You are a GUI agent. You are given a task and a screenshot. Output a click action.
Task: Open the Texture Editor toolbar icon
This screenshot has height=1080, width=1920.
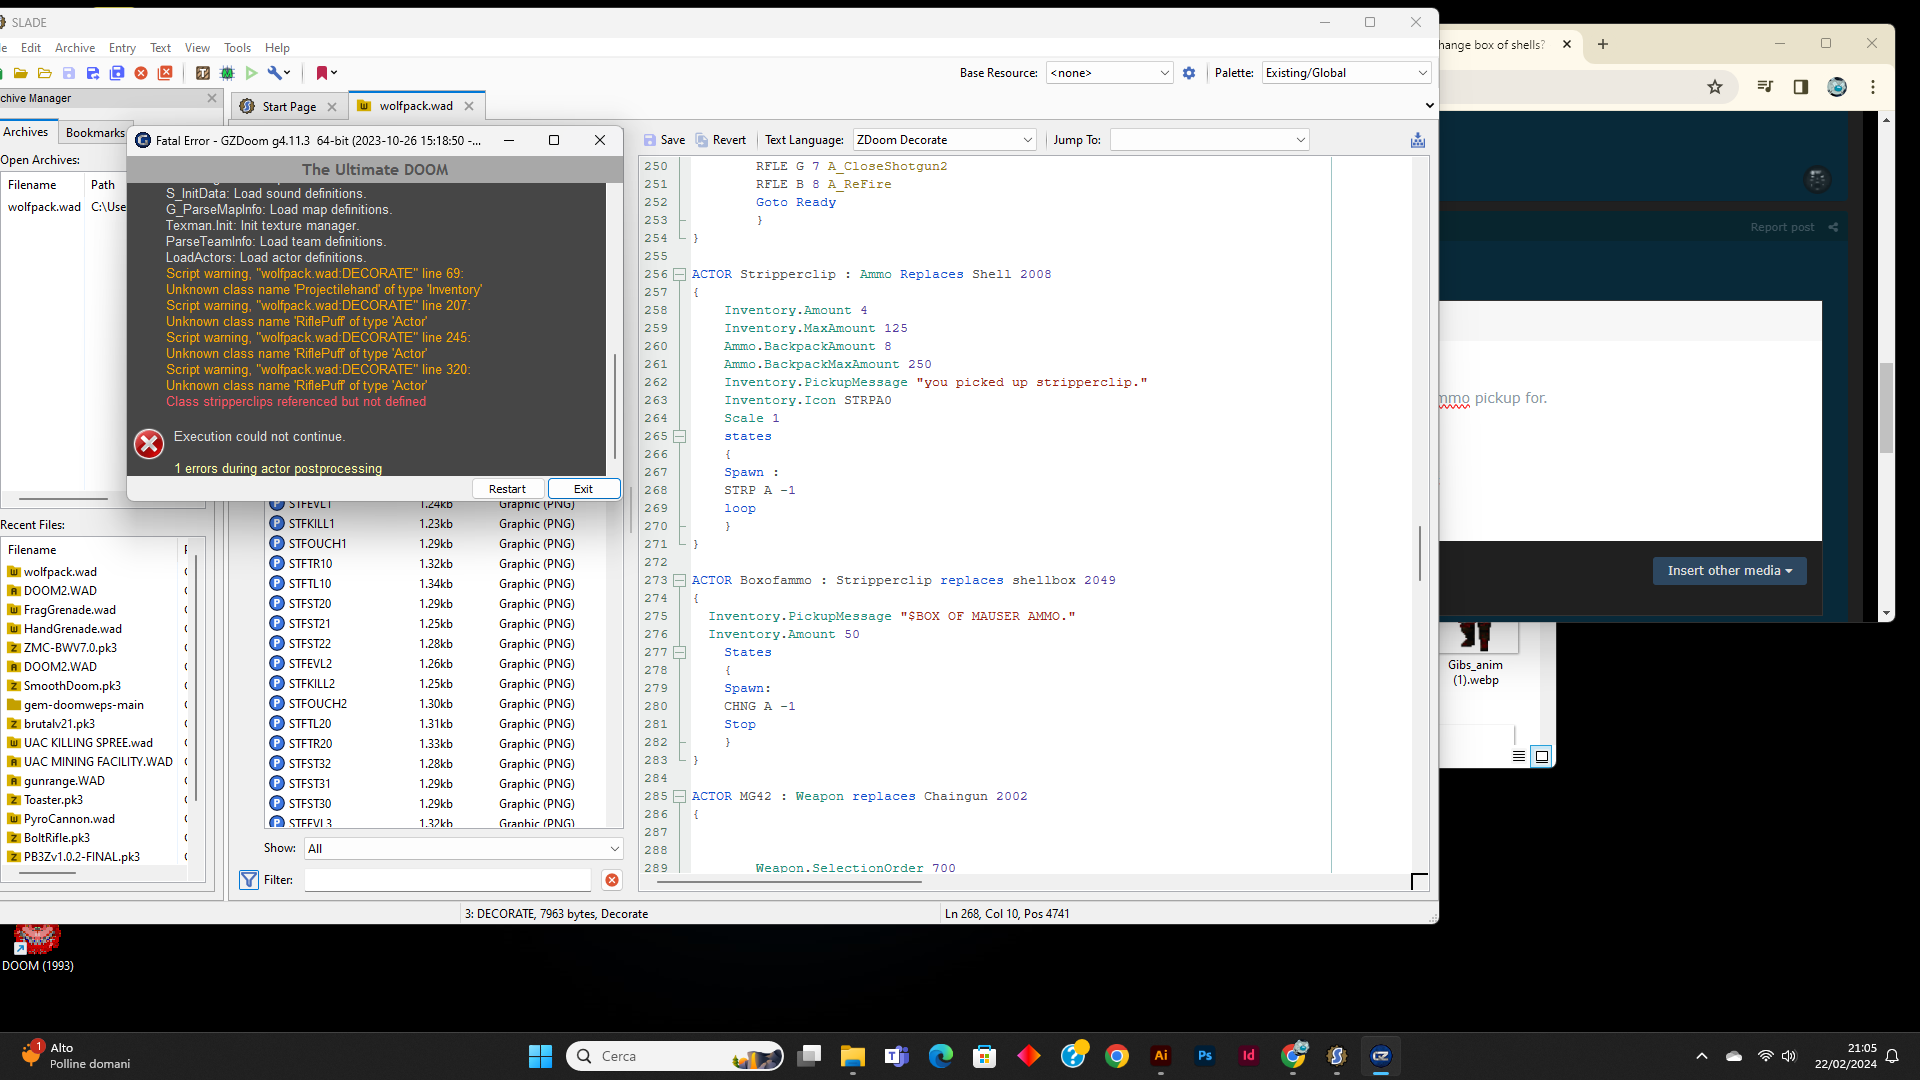tap(203, 73)
